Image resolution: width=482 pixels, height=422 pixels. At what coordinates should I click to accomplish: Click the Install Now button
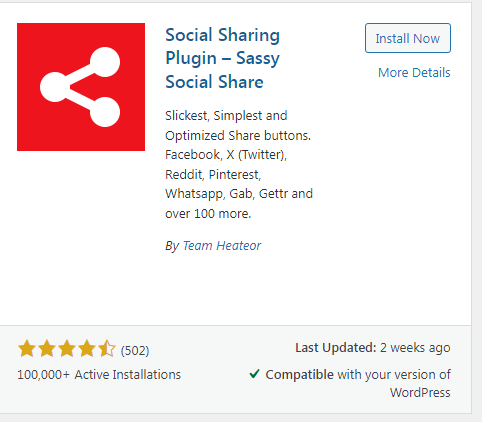(408, 38)
